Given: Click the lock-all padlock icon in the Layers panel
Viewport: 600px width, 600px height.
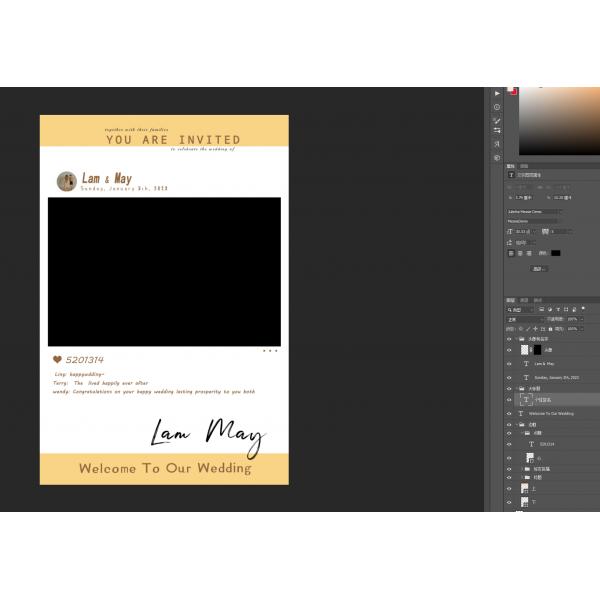Looking at the screenshot, I should click(550, 328).
